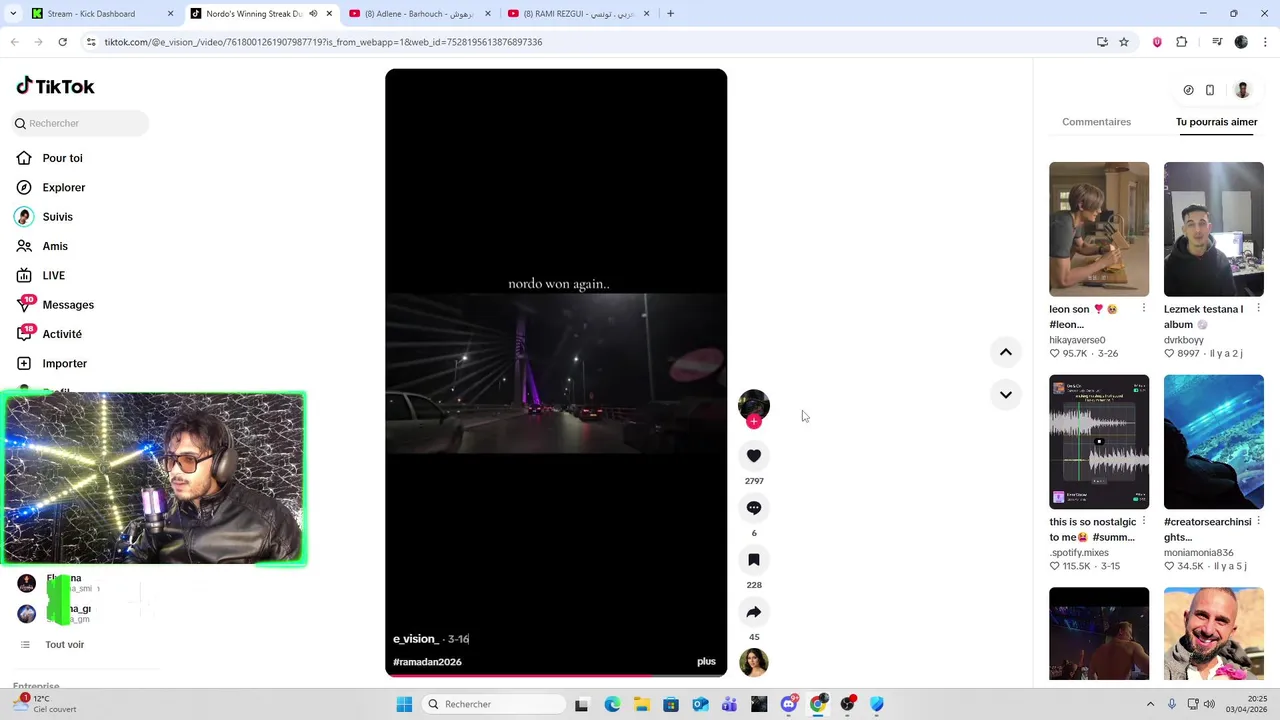Open Microsoft Edge from the taskbar
1280x720 pixels.
click(612, 704)
